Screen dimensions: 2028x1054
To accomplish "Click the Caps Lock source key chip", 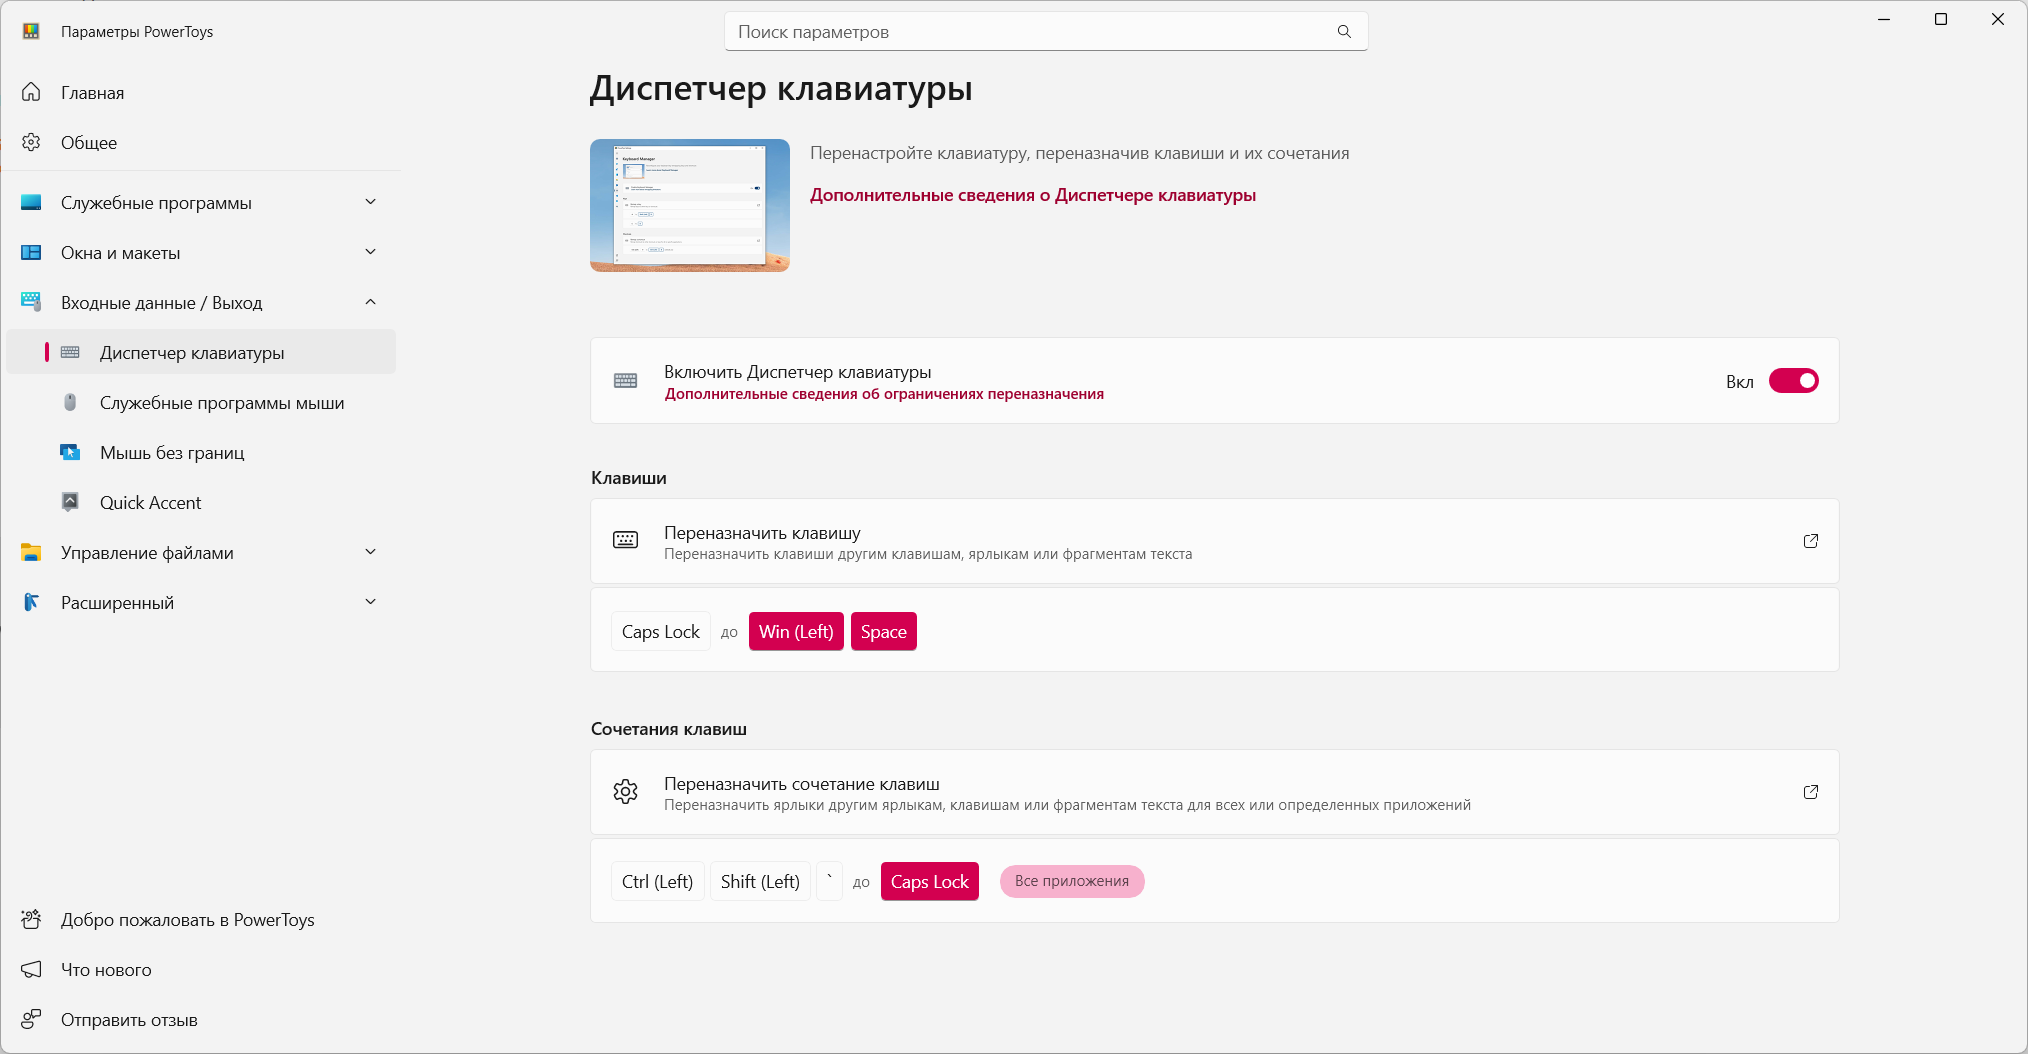I will [x=661, y=631].
